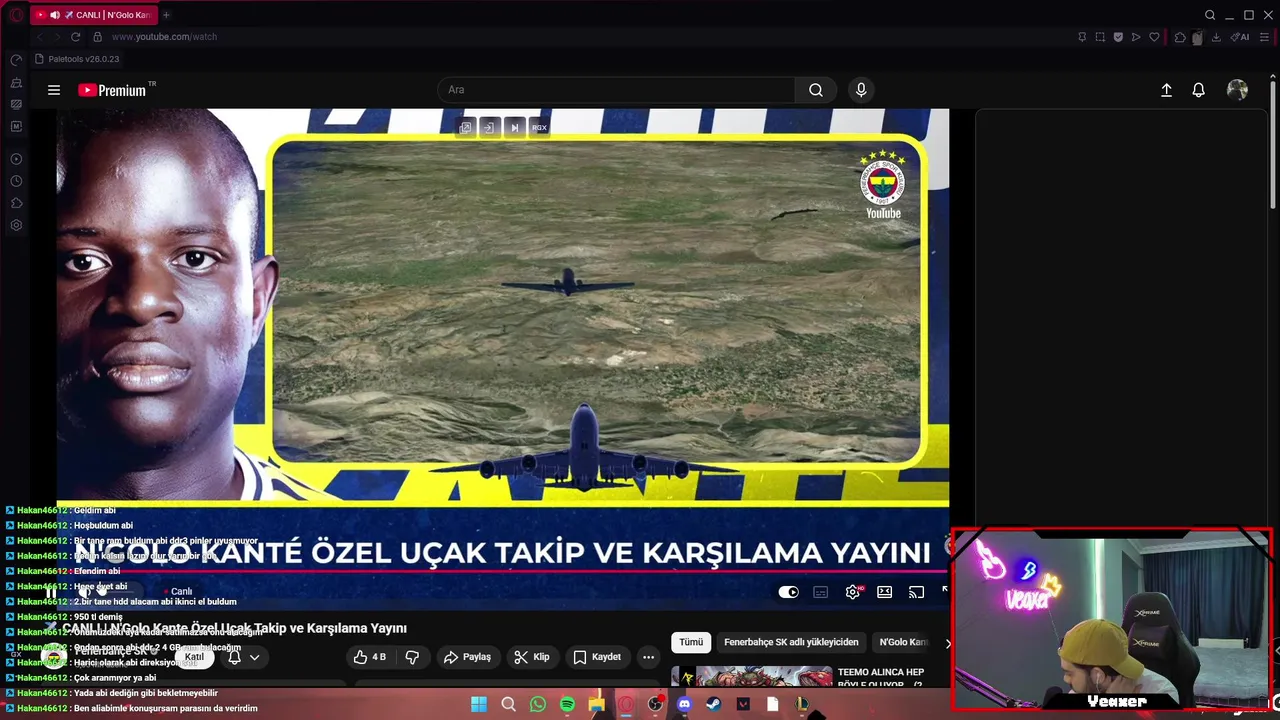Click the search magnifier button beside Ara
The image size is (1280, 720).
(x=816, y=90)
